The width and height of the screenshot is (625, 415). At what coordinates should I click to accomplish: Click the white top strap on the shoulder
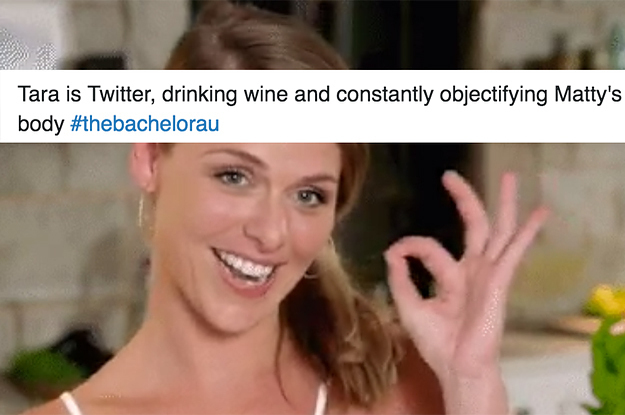point(72,403)
